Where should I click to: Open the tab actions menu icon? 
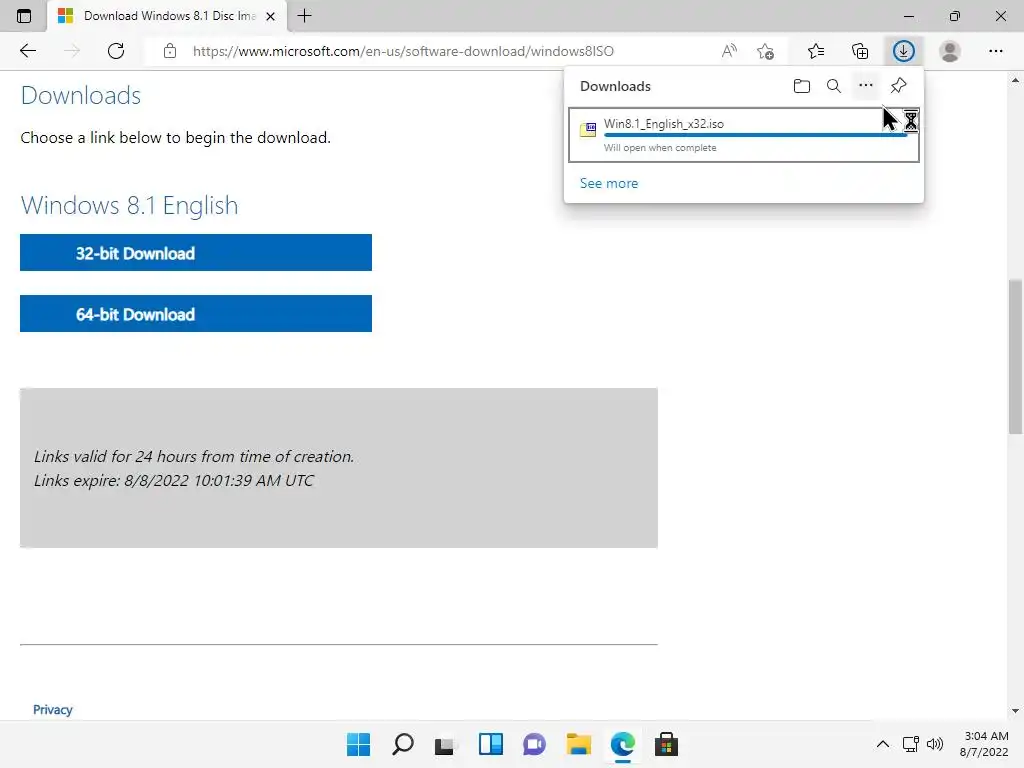(x=24, y=16)
